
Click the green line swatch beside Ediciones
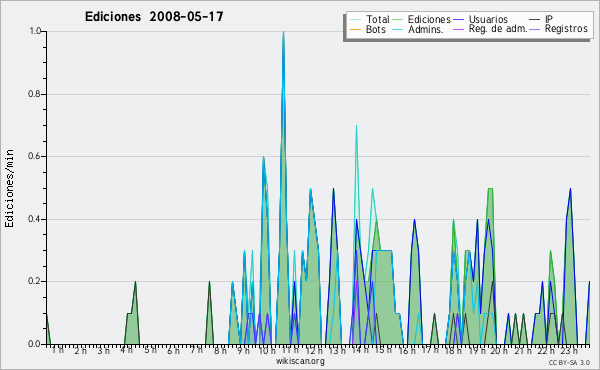[398, 20]
